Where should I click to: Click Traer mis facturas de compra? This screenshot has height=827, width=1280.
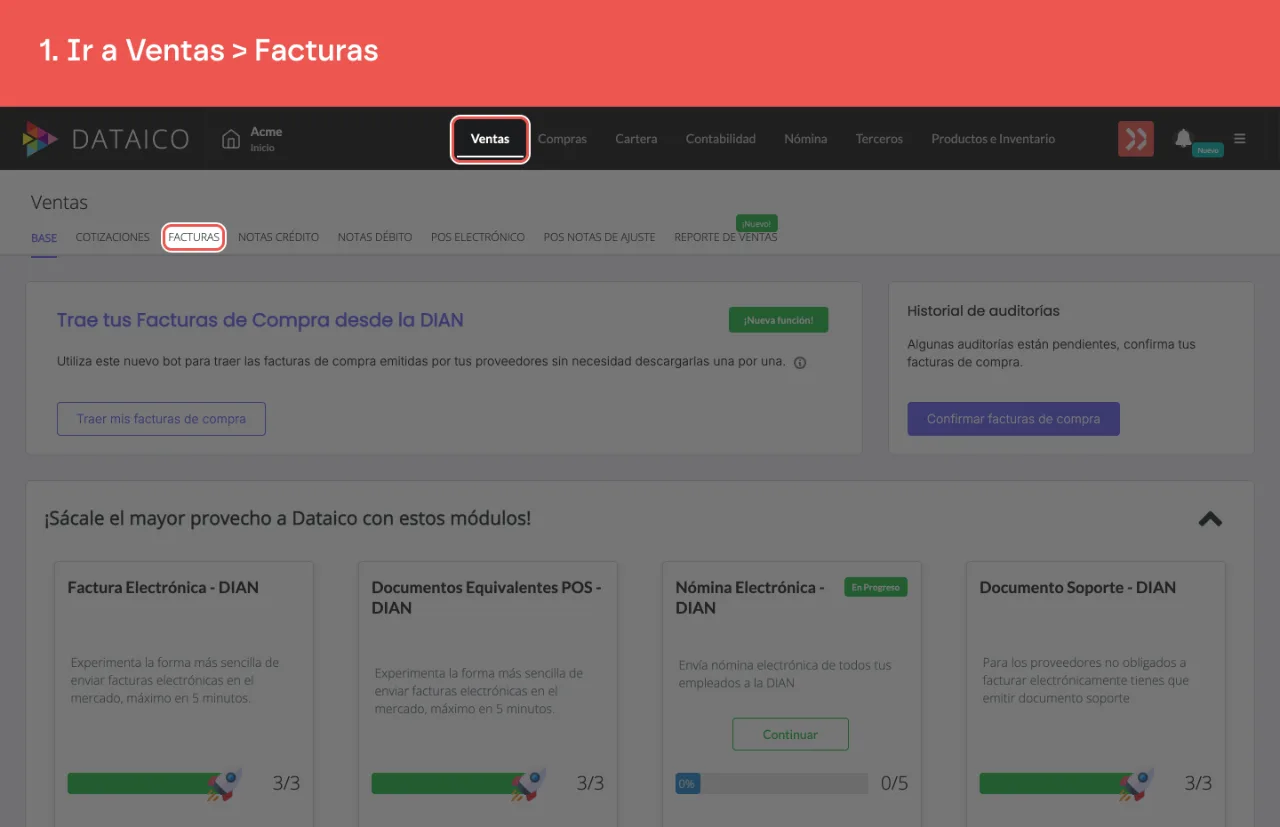point(161,419)
